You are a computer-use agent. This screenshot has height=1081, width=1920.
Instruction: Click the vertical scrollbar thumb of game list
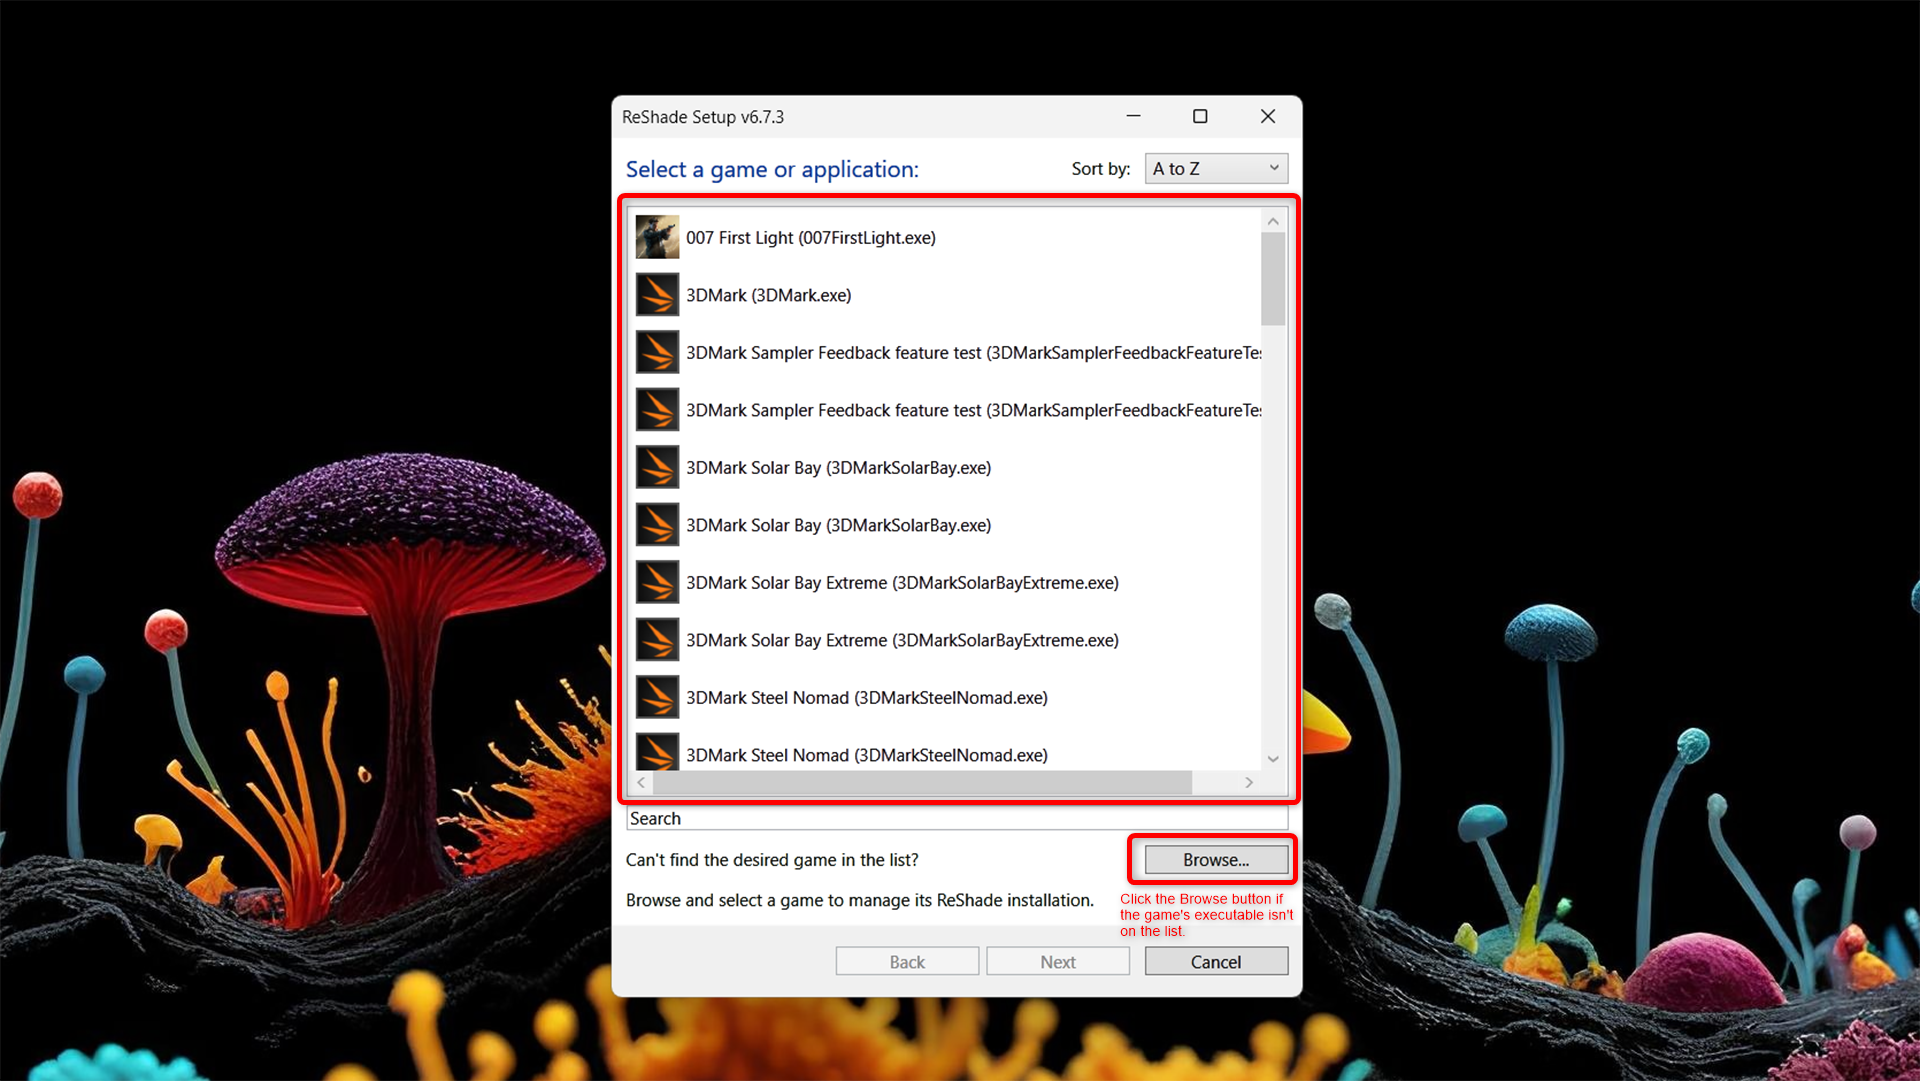[1273, 279]
